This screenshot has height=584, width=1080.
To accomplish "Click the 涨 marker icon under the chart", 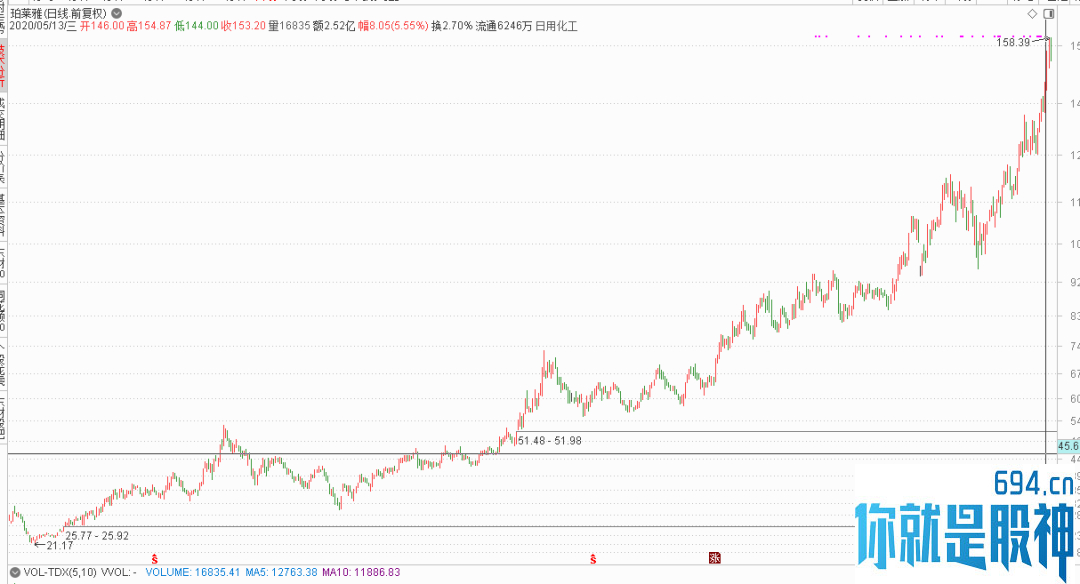I will [714, 558].
